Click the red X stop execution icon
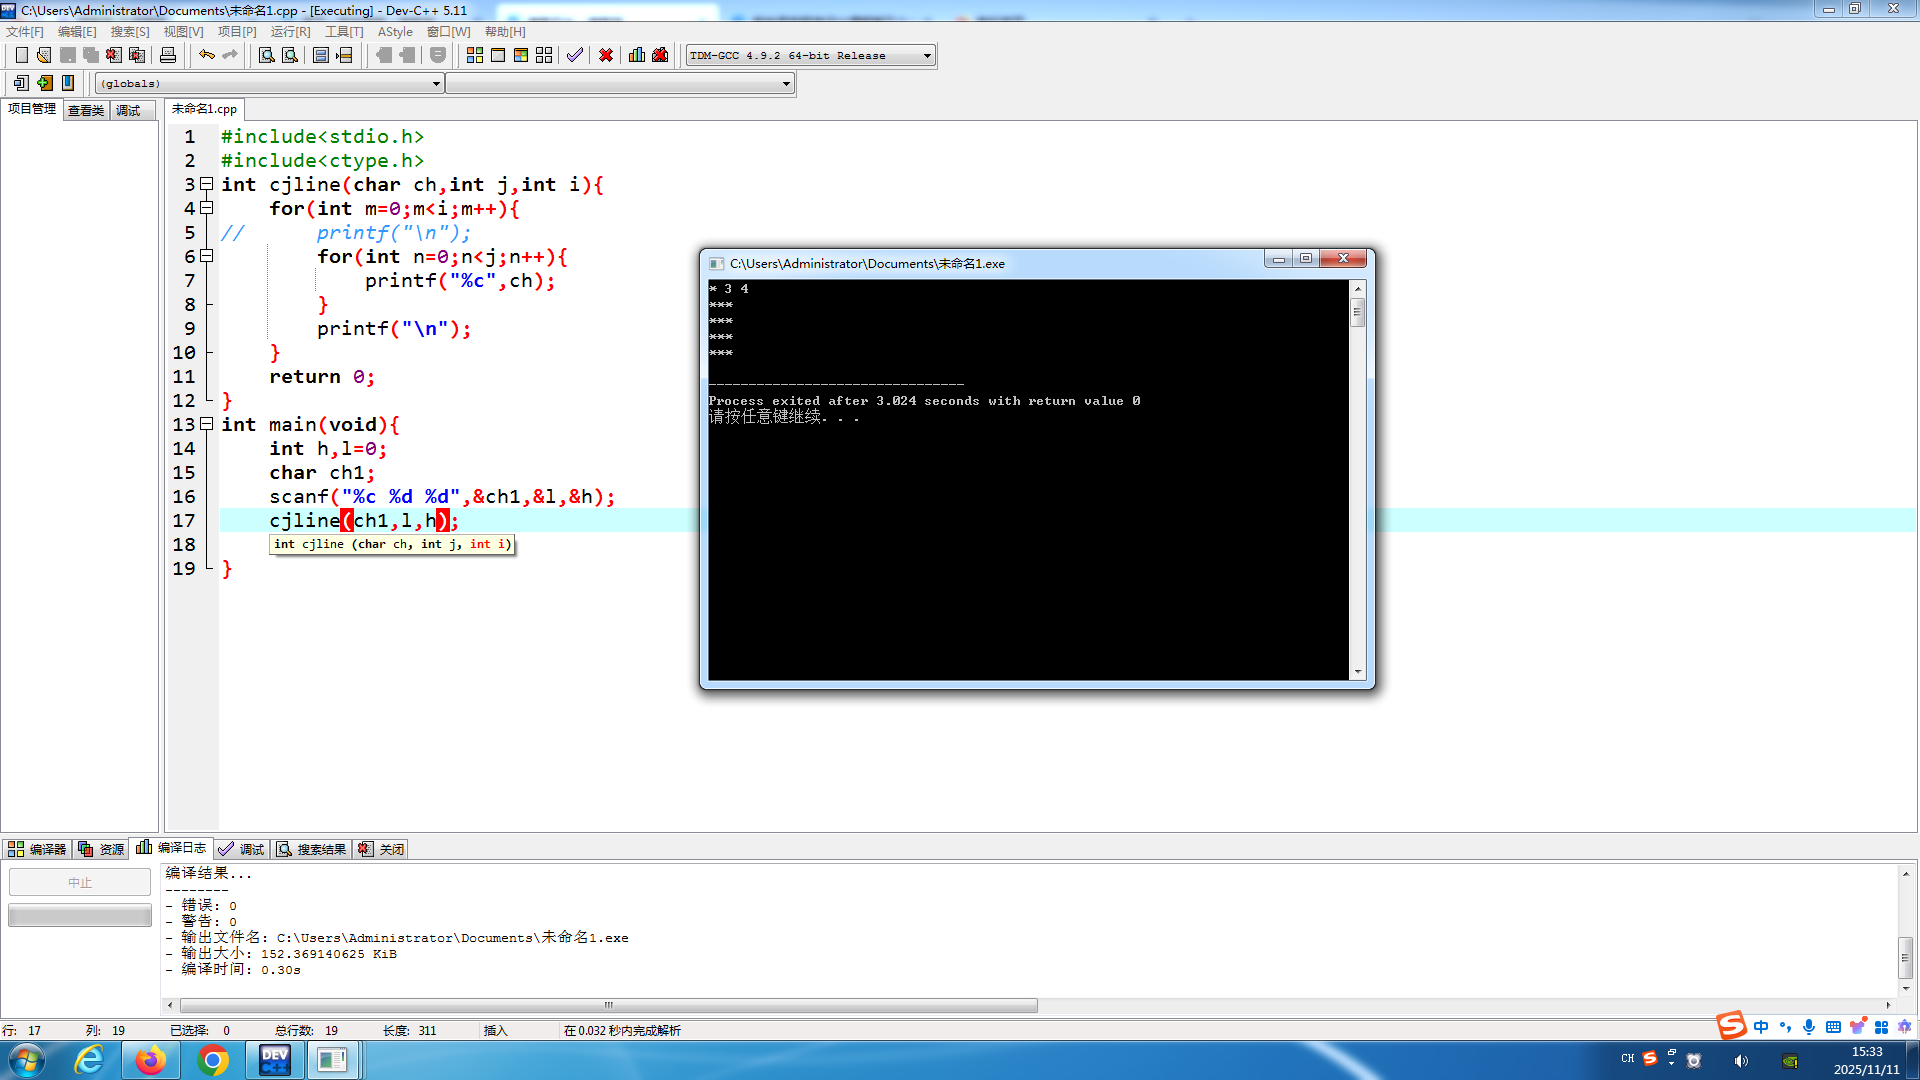This screenshot has height=1080, width=1920. pyautogui.click(x=606, y=55)
